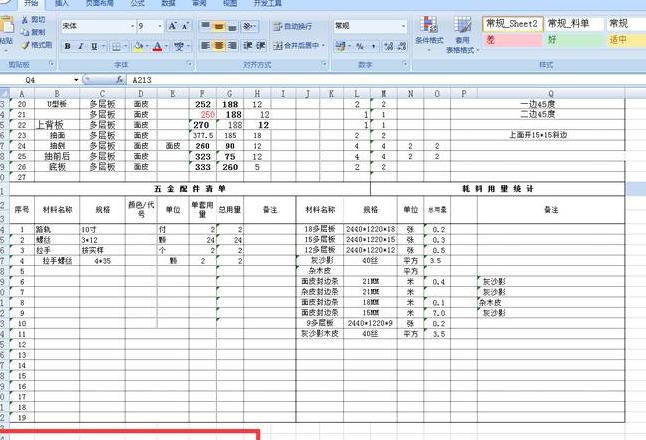Image resolution: width=646 pixels, height=440 pixels.
Task: Switch to the Page Layout (页面布局) tab
Action: tap(99, 3)
